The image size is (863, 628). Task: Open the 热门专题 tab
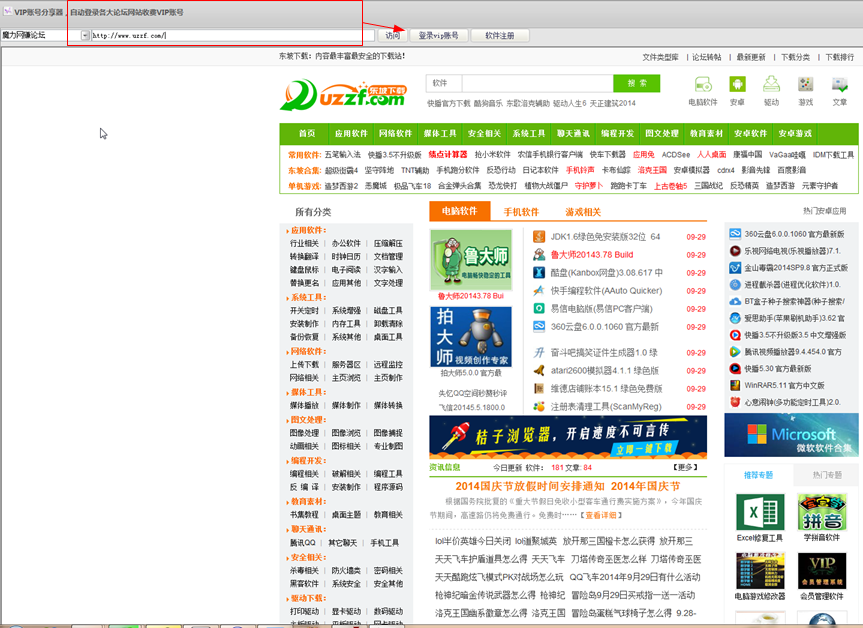pos(827,474)
